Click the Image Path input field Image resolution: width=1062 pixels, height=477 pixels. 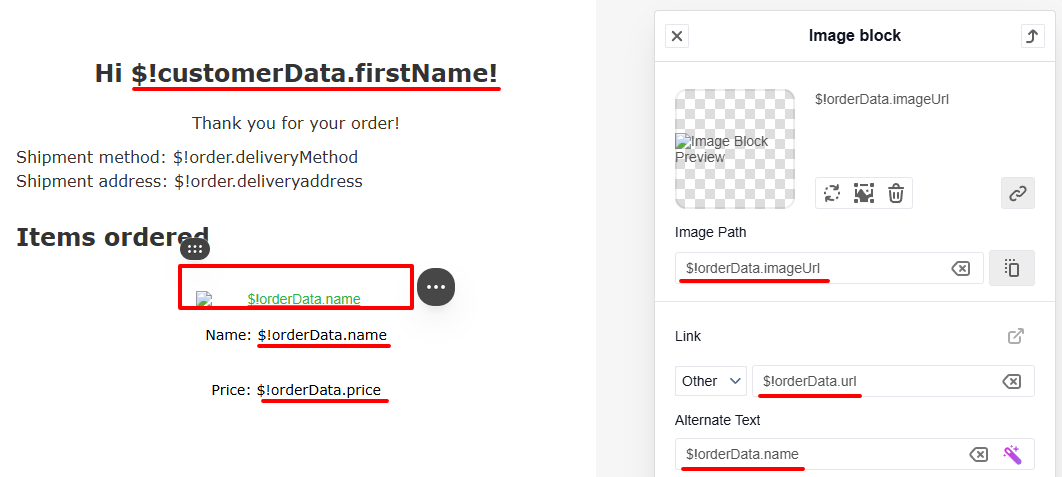click(x=829, y=268)
